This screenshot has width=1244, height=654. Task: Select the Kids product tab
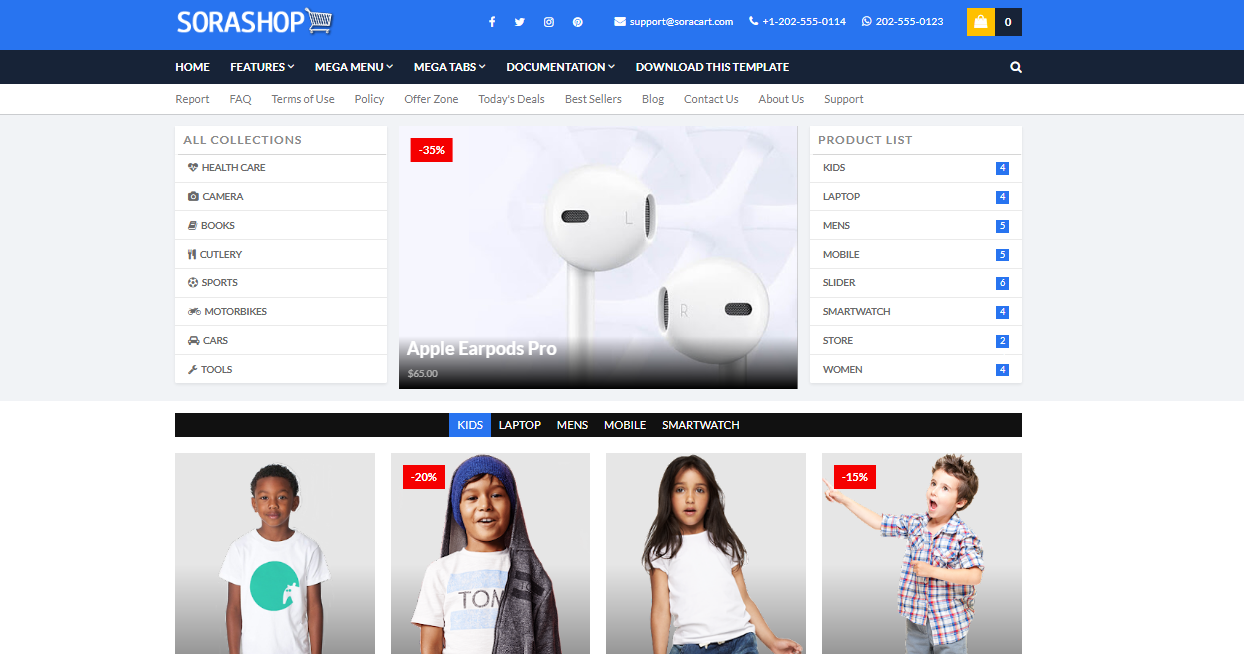pyautogui.click(x=470, y=425)
